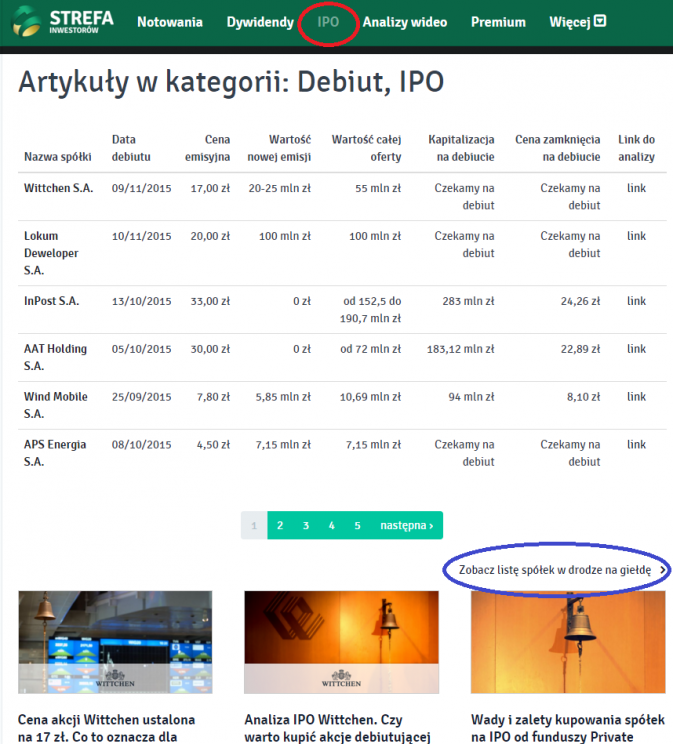Screen dimensions: 673x744
Task: Open analysis link for Wind Mobile
Action: (x=636, y=397)
